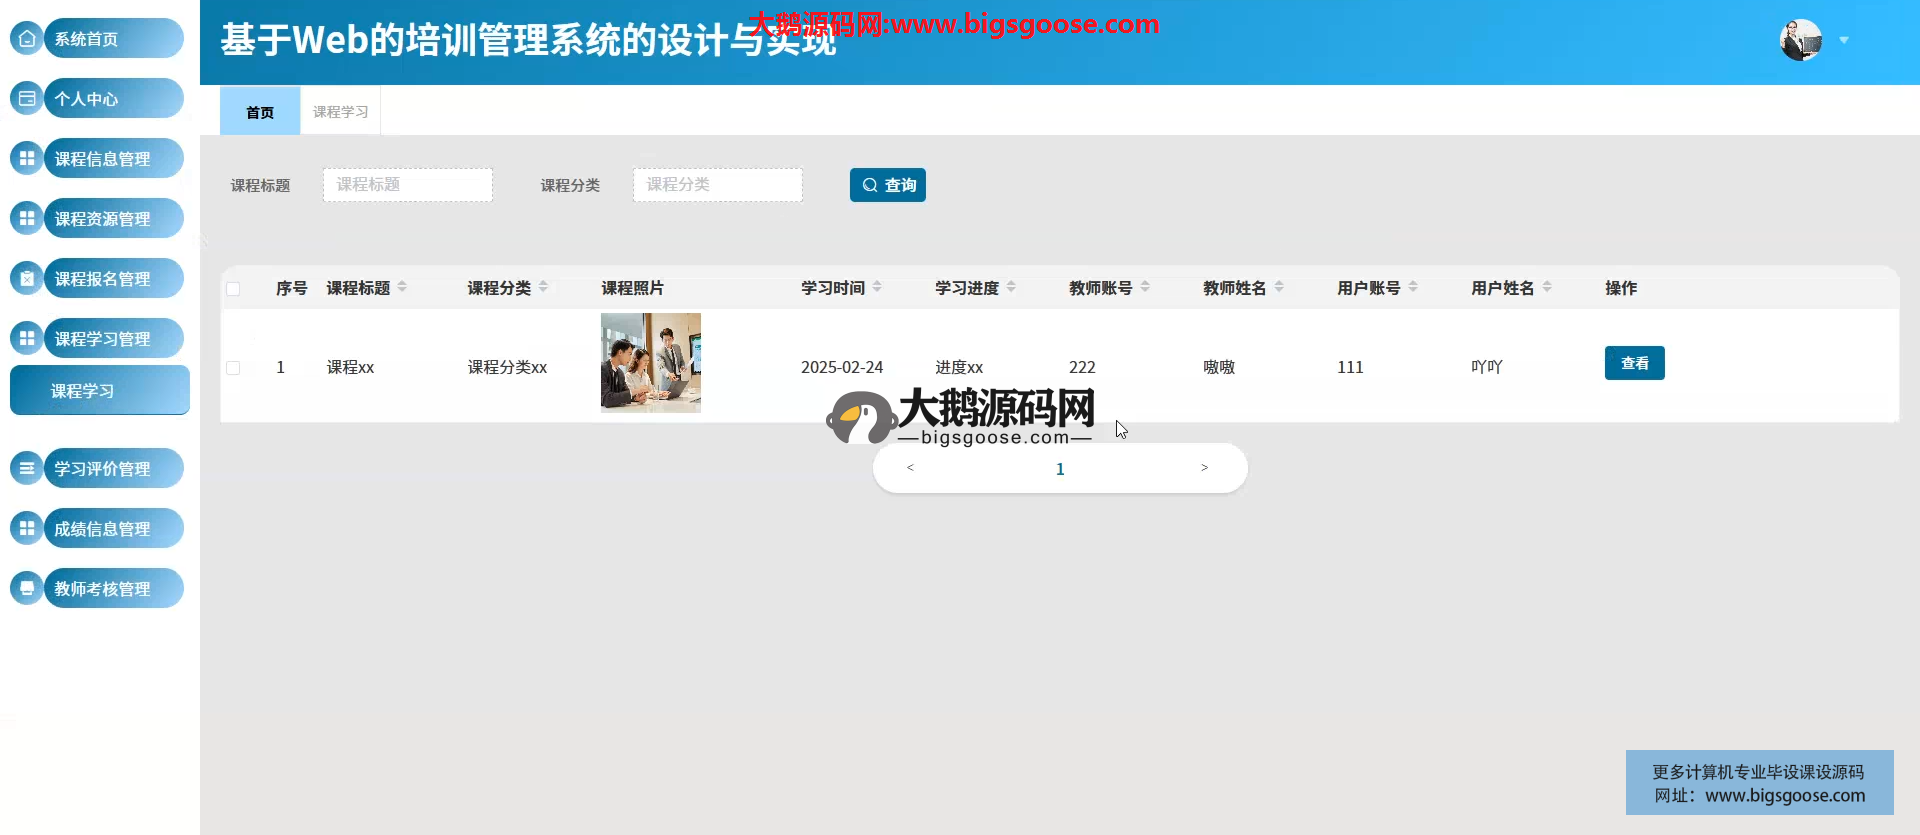This screenshot has height=835, width=1920.
Task: Click the grid icon beside 课程信息管理
Action: 27,159
